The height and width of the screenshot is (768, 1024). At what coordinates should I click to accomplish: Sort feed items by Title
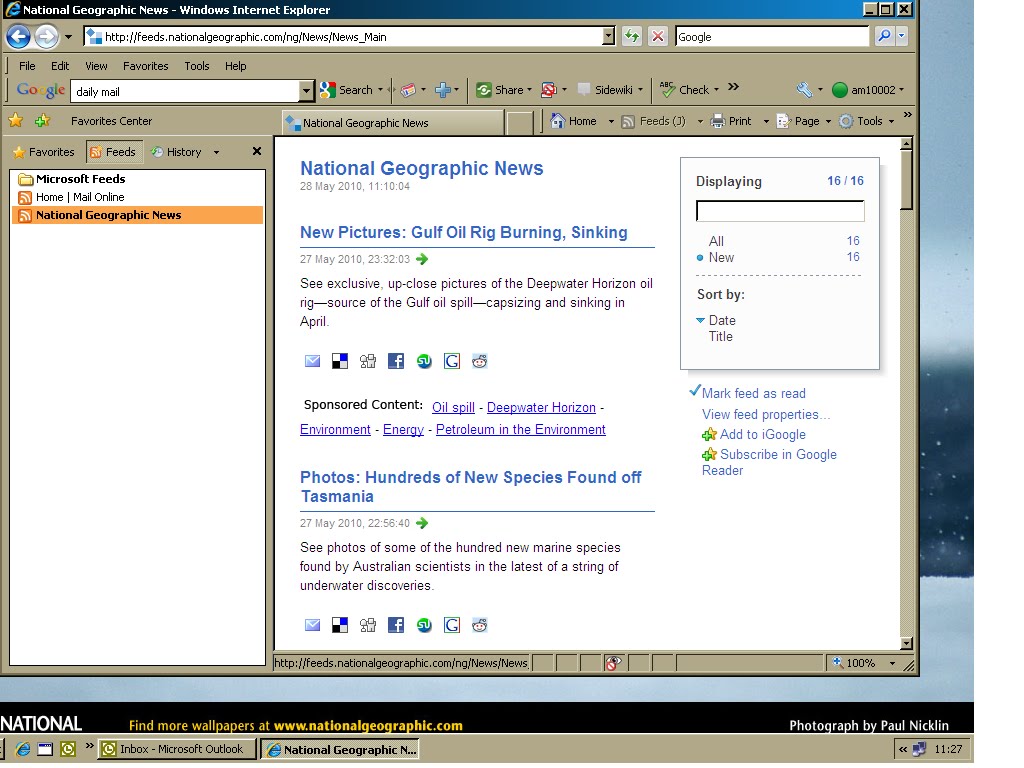pyautogui.click(x=721, y=336)
